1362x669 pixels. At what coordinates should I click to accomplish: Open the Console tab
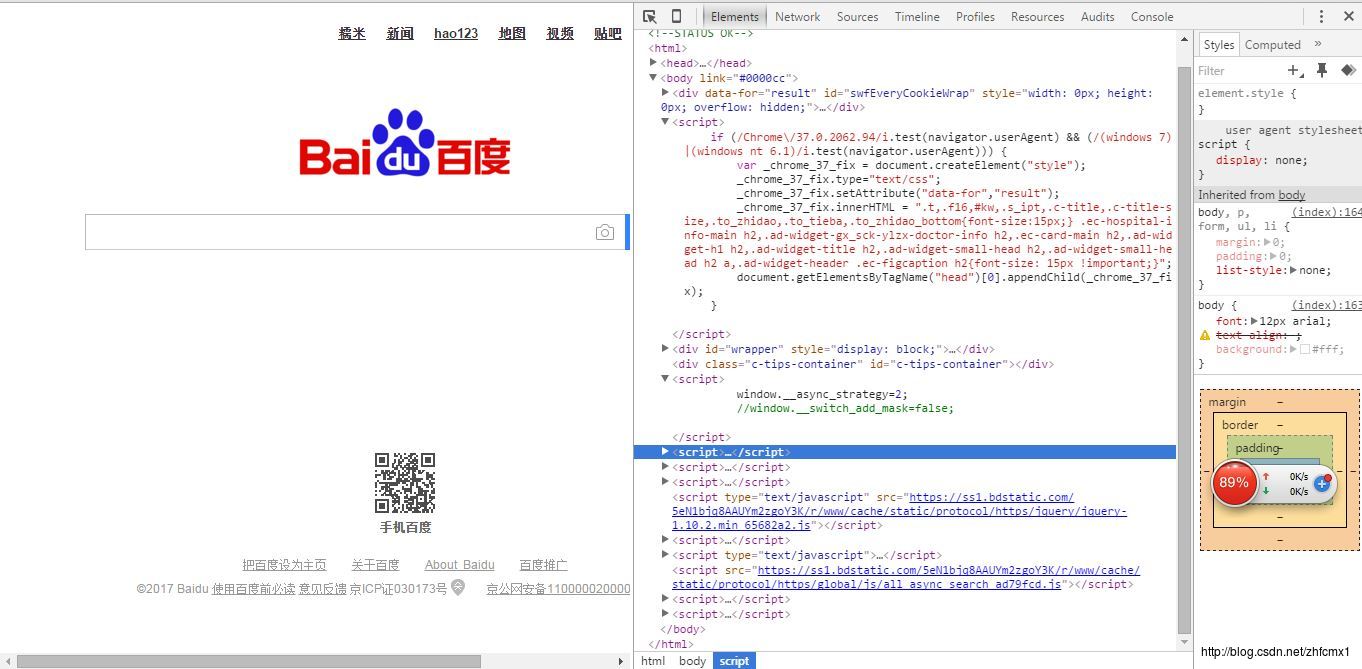1152,16
